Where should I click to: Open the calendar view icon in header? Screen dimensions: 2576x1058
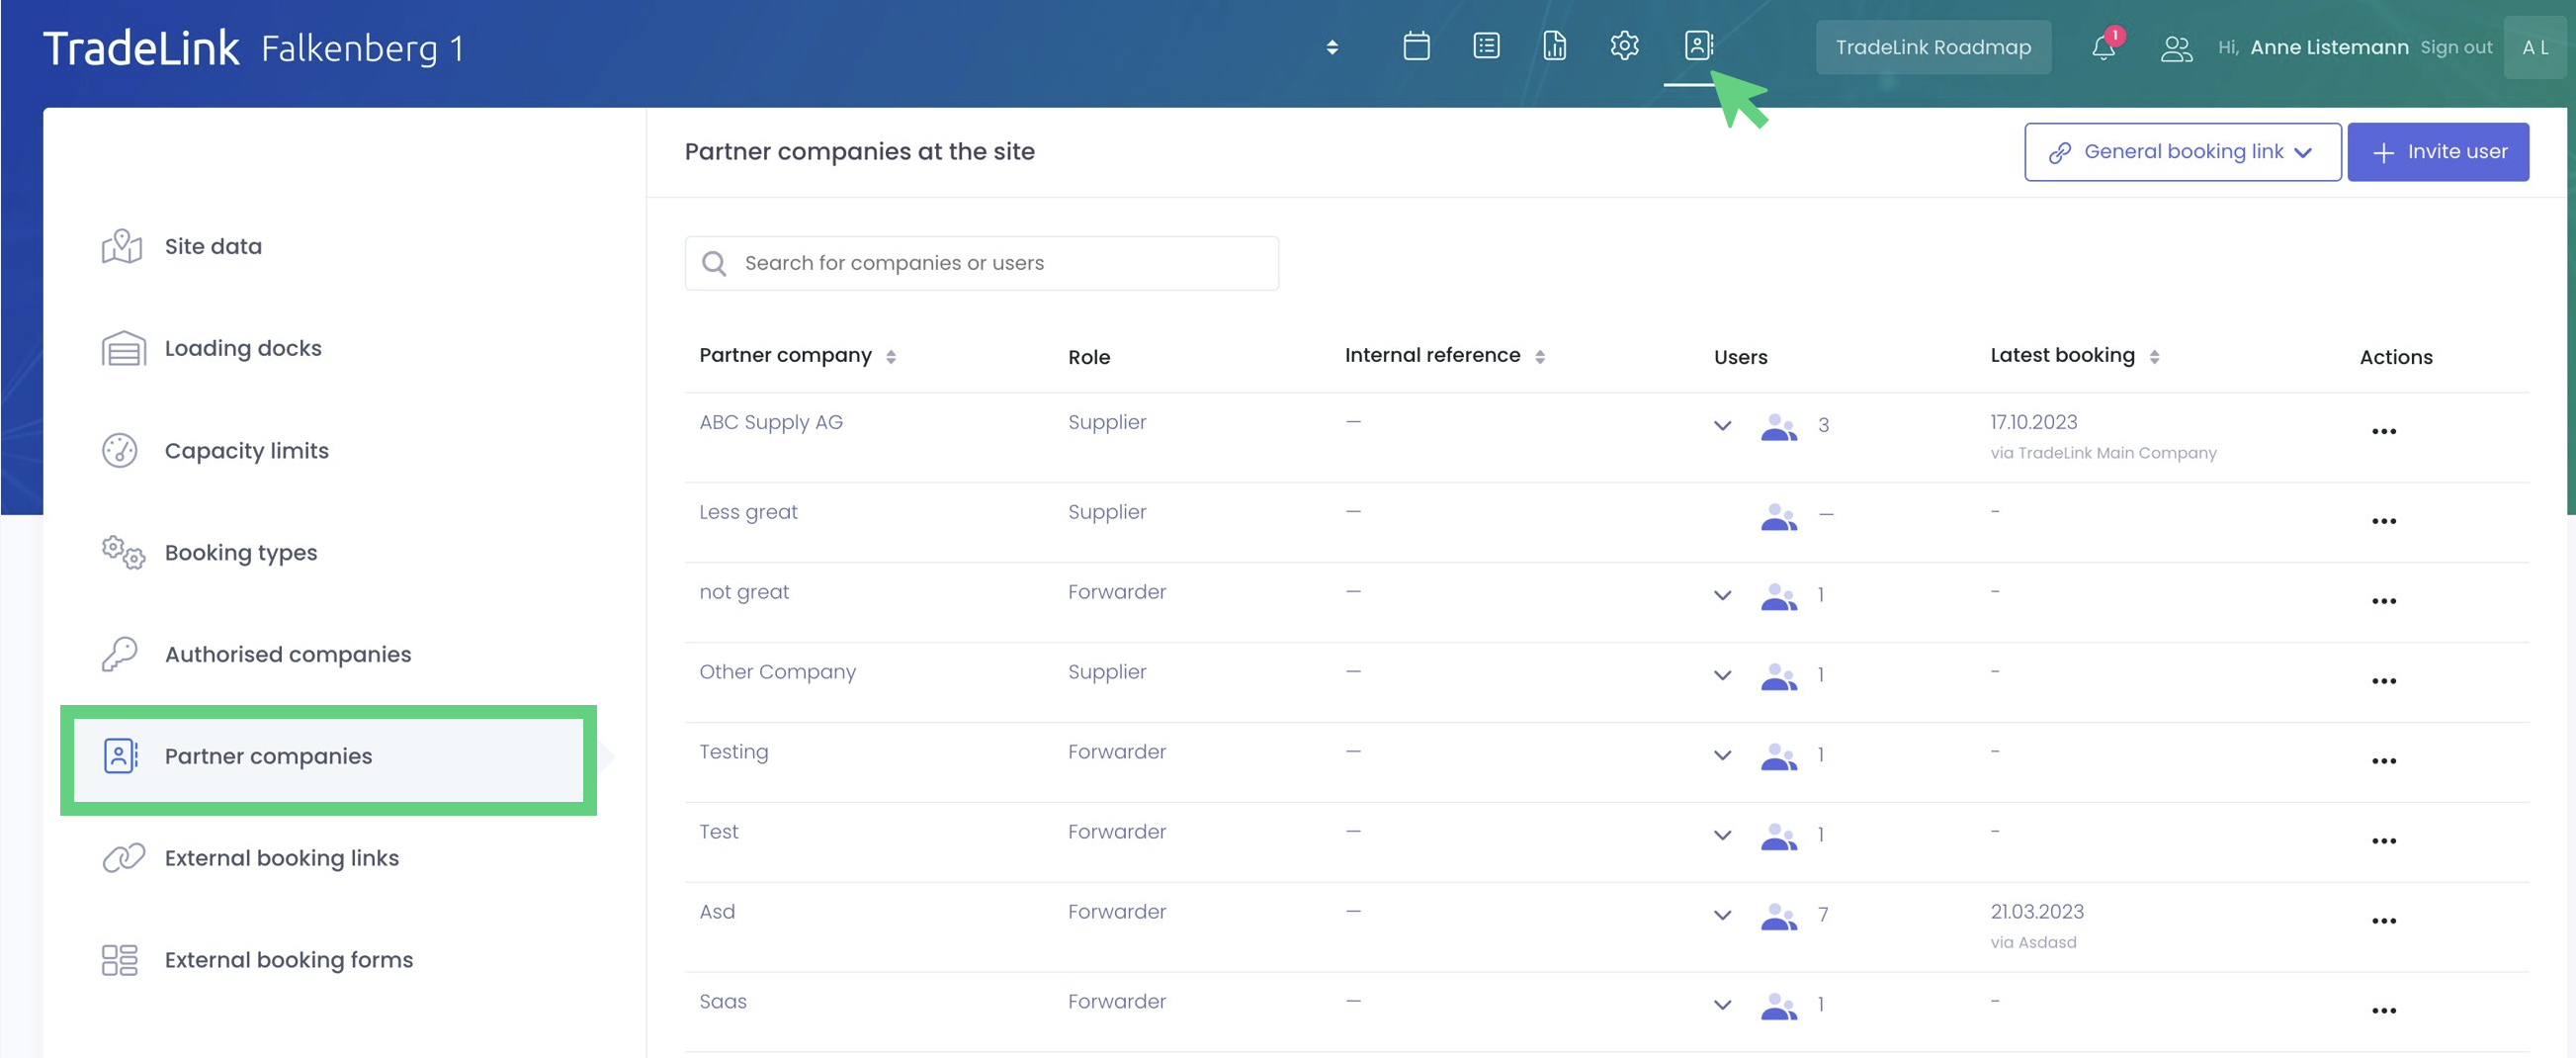coord(1416,46)
